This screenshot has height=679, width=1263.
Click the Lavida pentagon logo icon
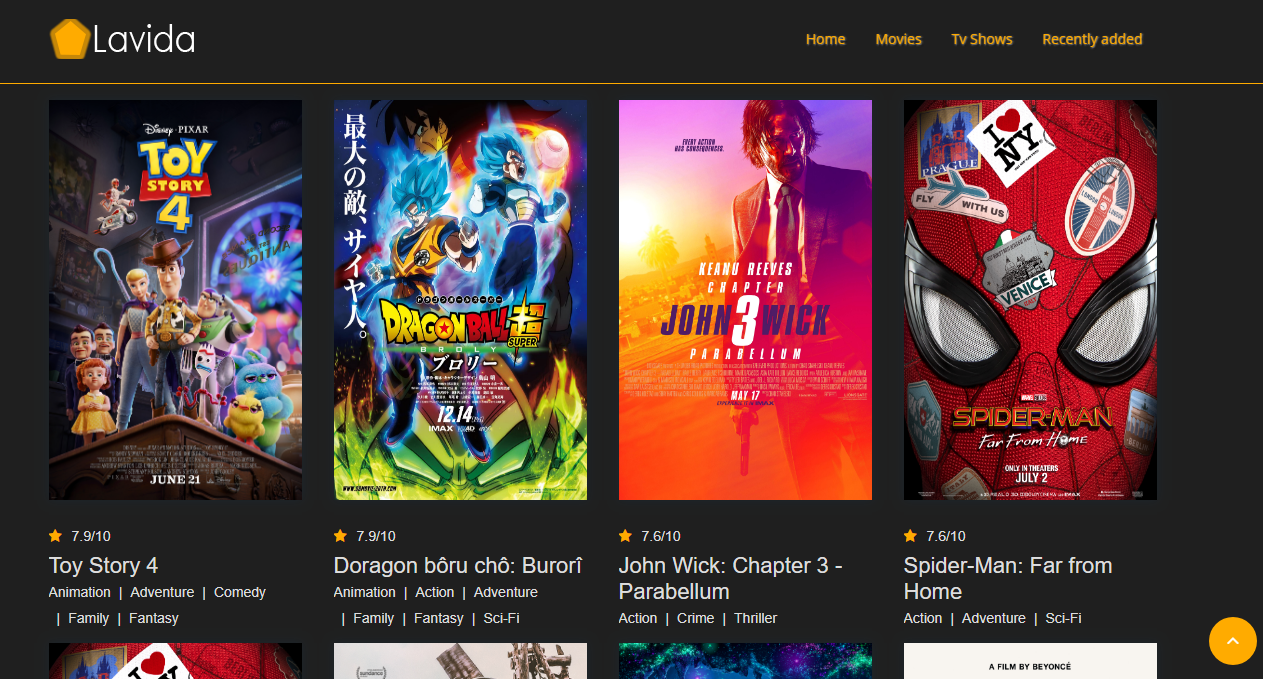click(x=69, y=39)
